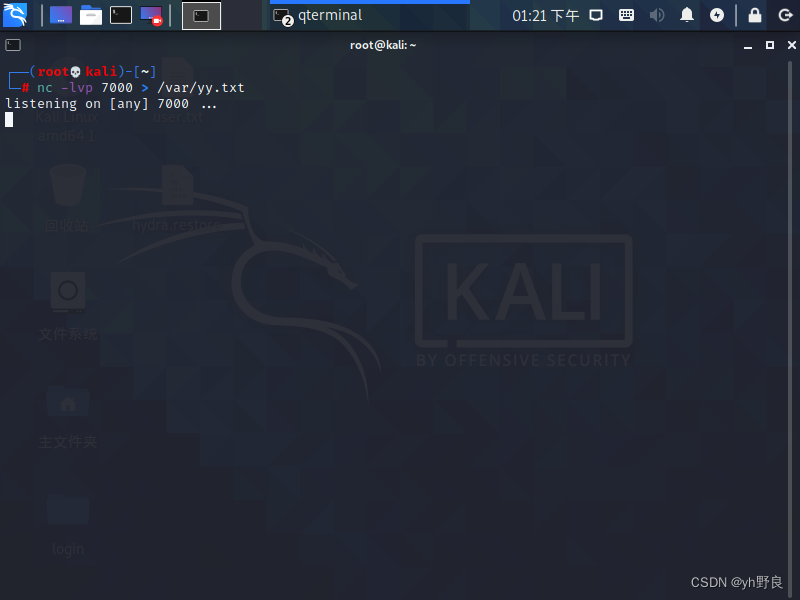This screenshot has width=800, height=600.
Task: Click the display tray icon
Action: click(596, 15)
